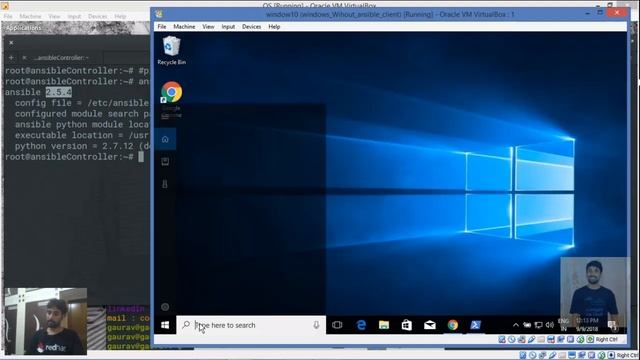Screen dimensions: 640x360
Task: Click the VirtualBox title icon of window10 window
Action: (x=159, y=14)
